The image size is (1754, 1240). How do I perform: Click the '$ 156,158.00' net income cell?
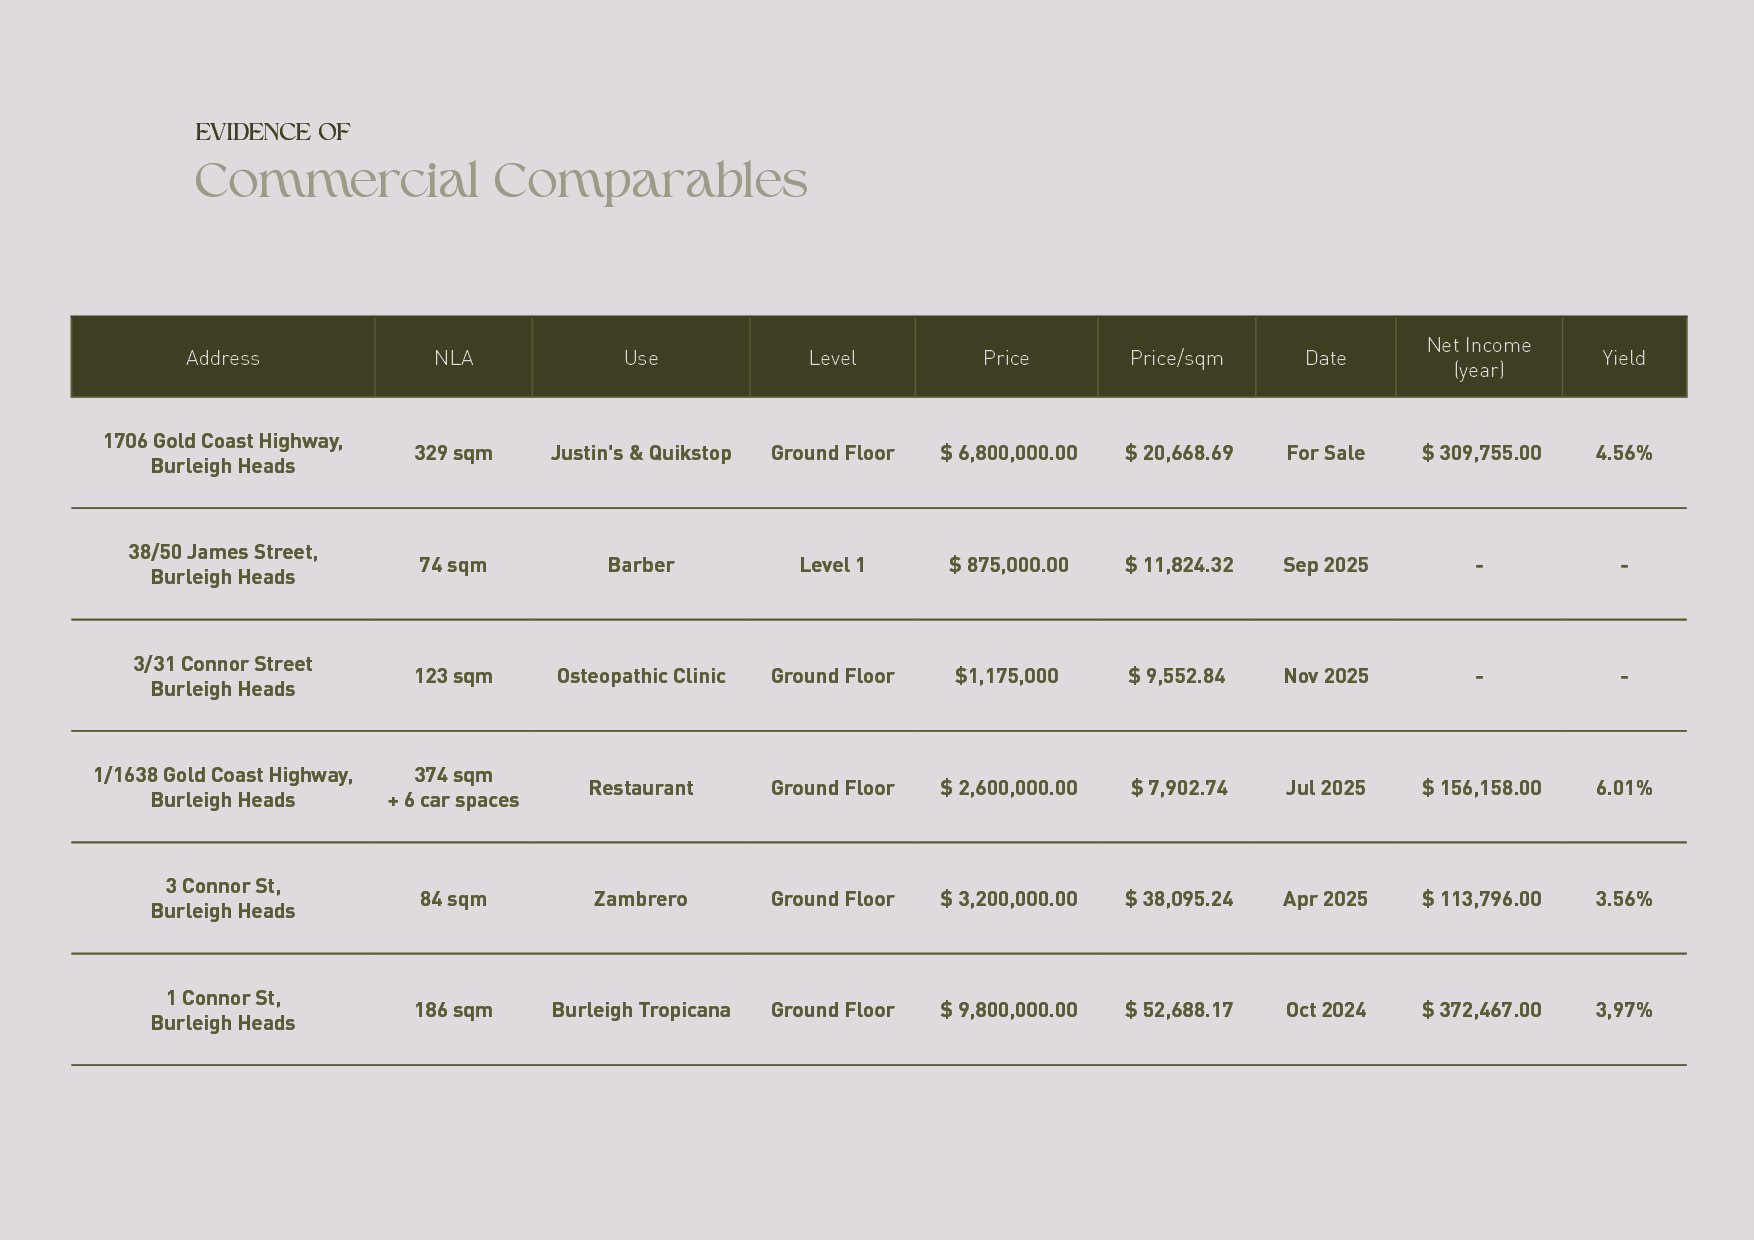tap(1481, 788)
